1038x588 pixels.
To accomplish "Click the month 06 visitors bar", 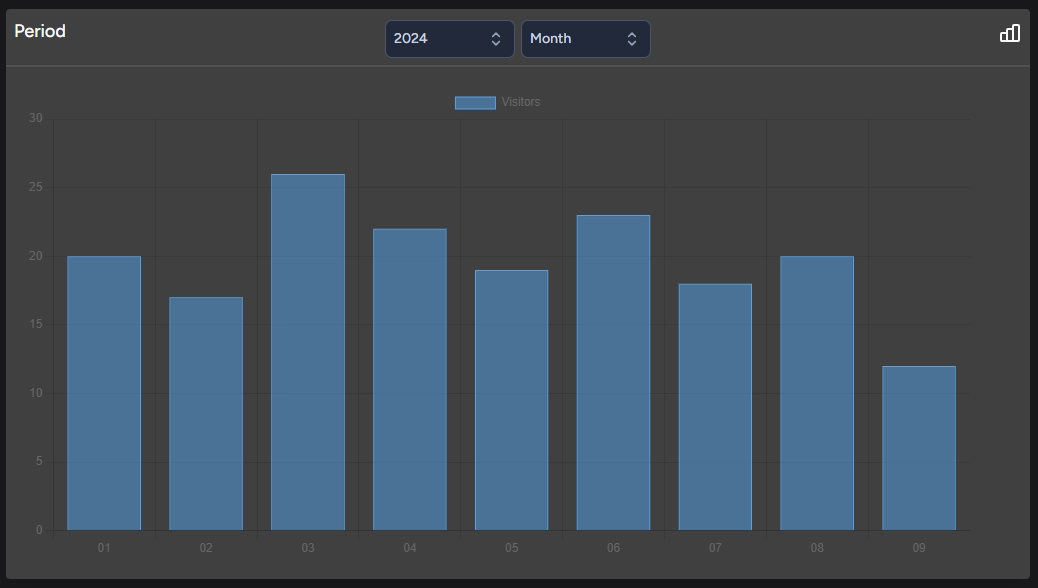I will (x=613, y=372).
